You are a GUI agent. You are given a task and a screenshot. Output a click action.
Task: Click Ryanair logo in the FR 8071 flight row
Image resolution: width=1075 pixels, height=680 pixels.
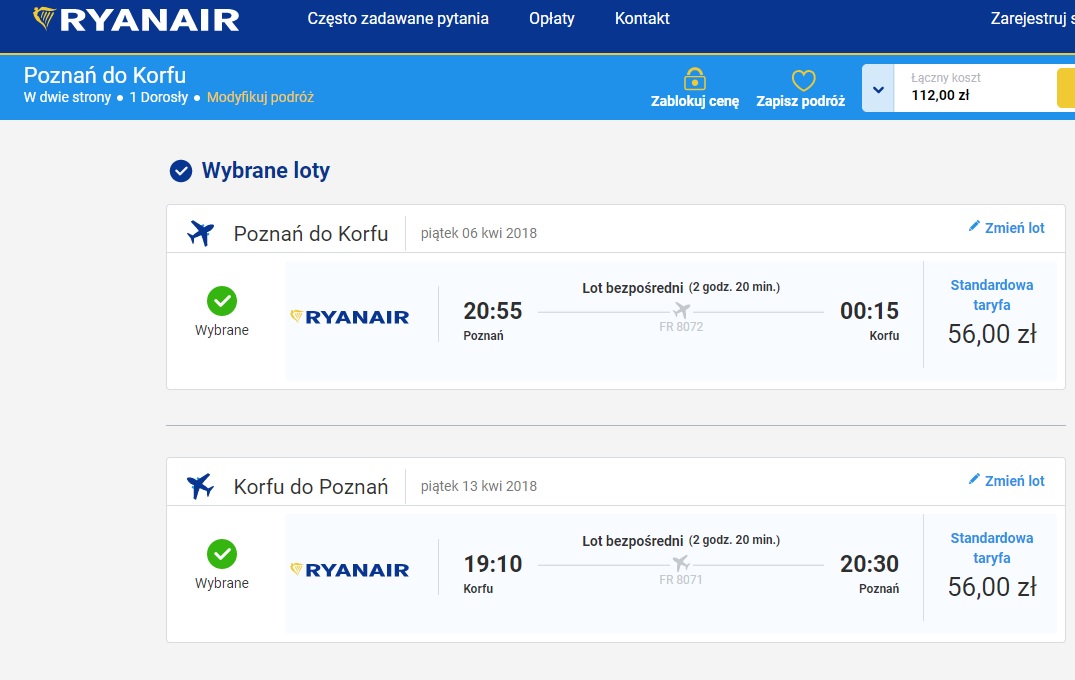pos(350,570)
